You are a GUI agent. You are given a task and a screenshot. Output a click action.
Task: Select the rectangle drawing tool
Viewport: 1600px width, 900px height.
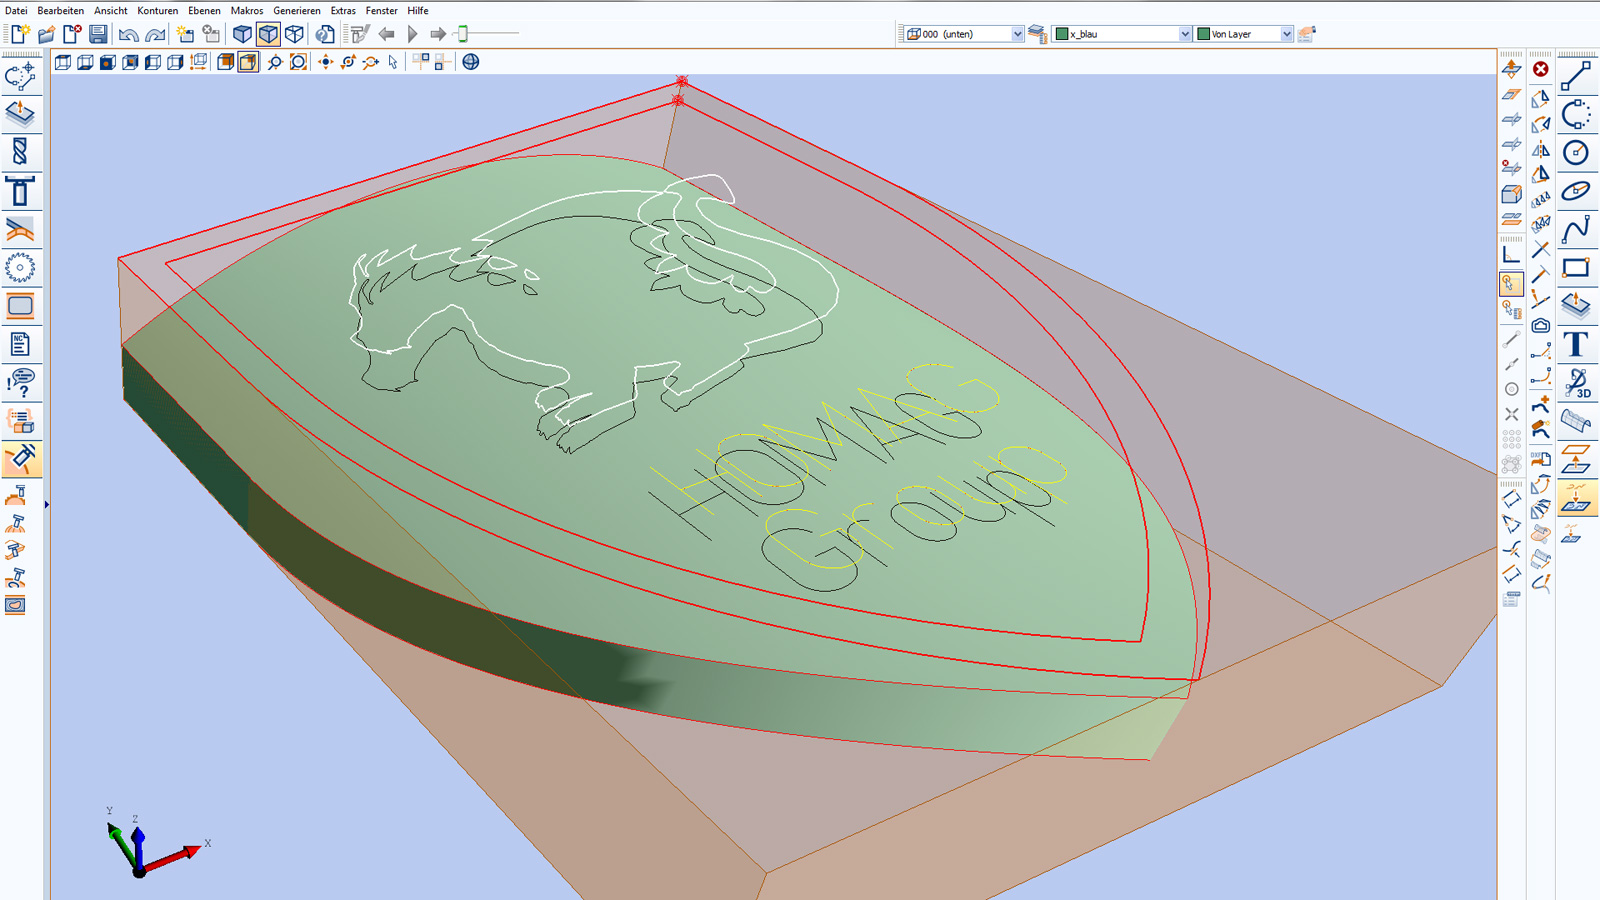[1576, 268]
